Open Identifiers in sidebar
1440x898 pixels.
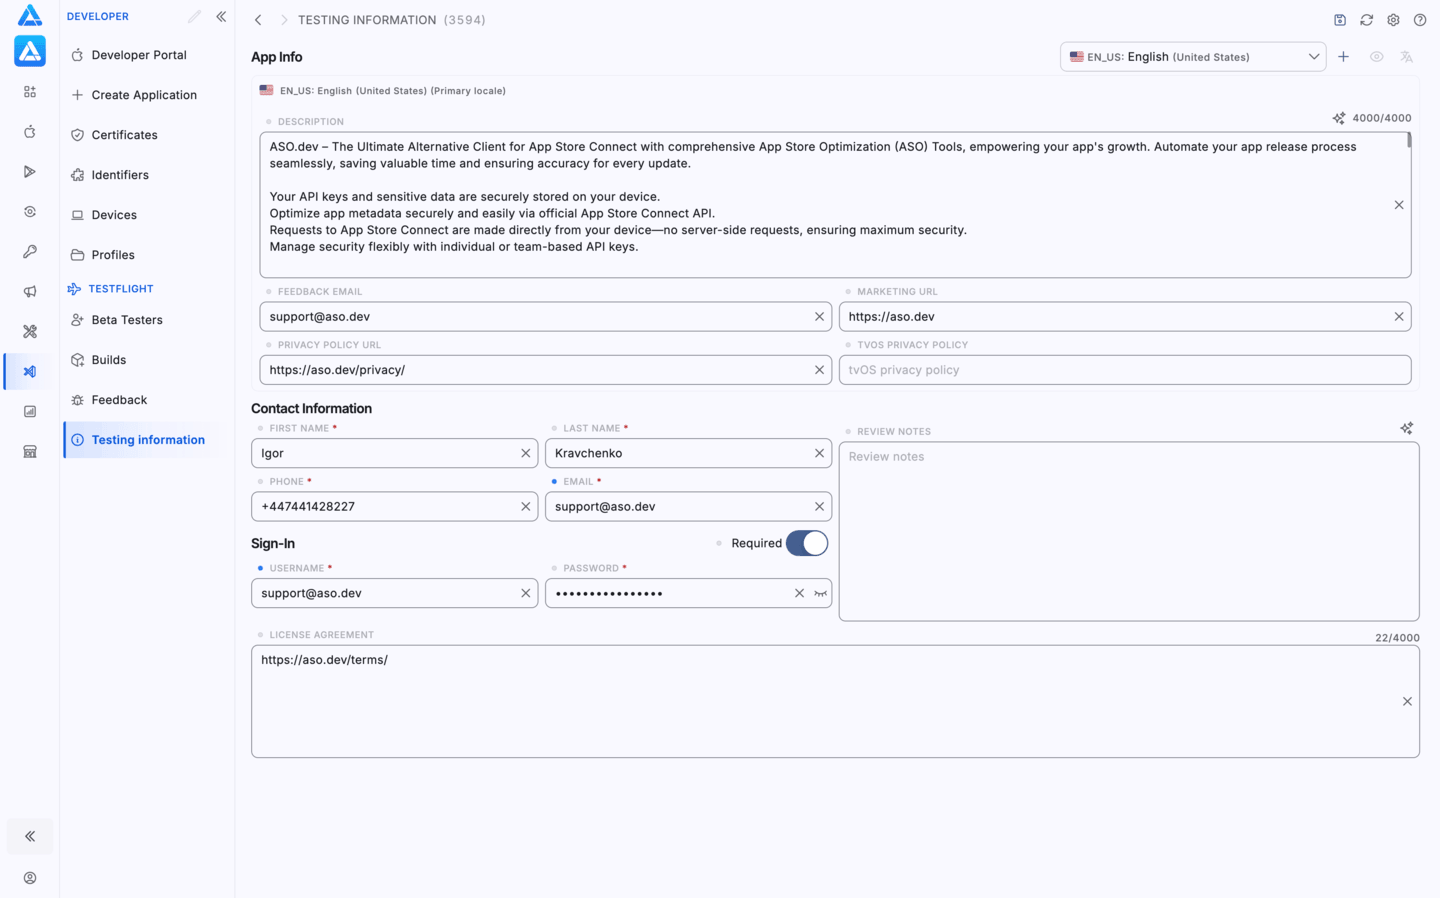(145, 175)
